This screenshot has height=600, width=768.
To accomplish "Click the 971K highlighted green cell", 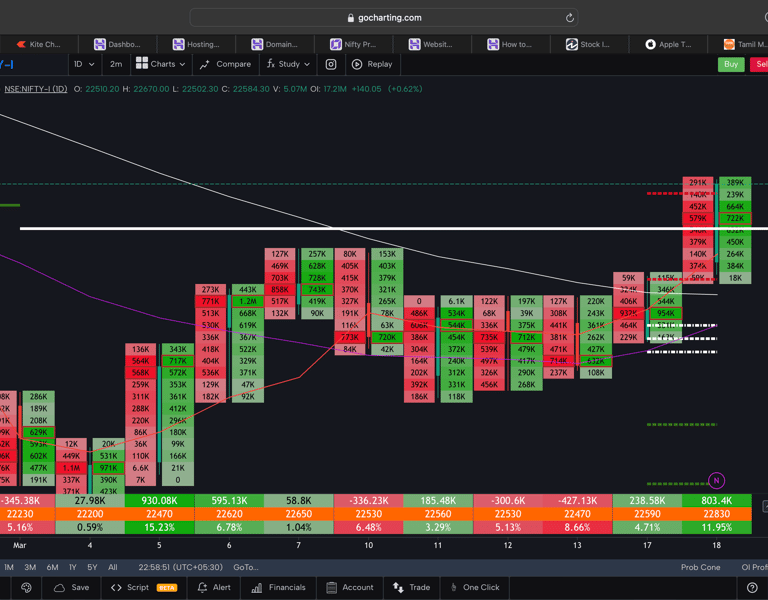I will click(x=108, y=468).
